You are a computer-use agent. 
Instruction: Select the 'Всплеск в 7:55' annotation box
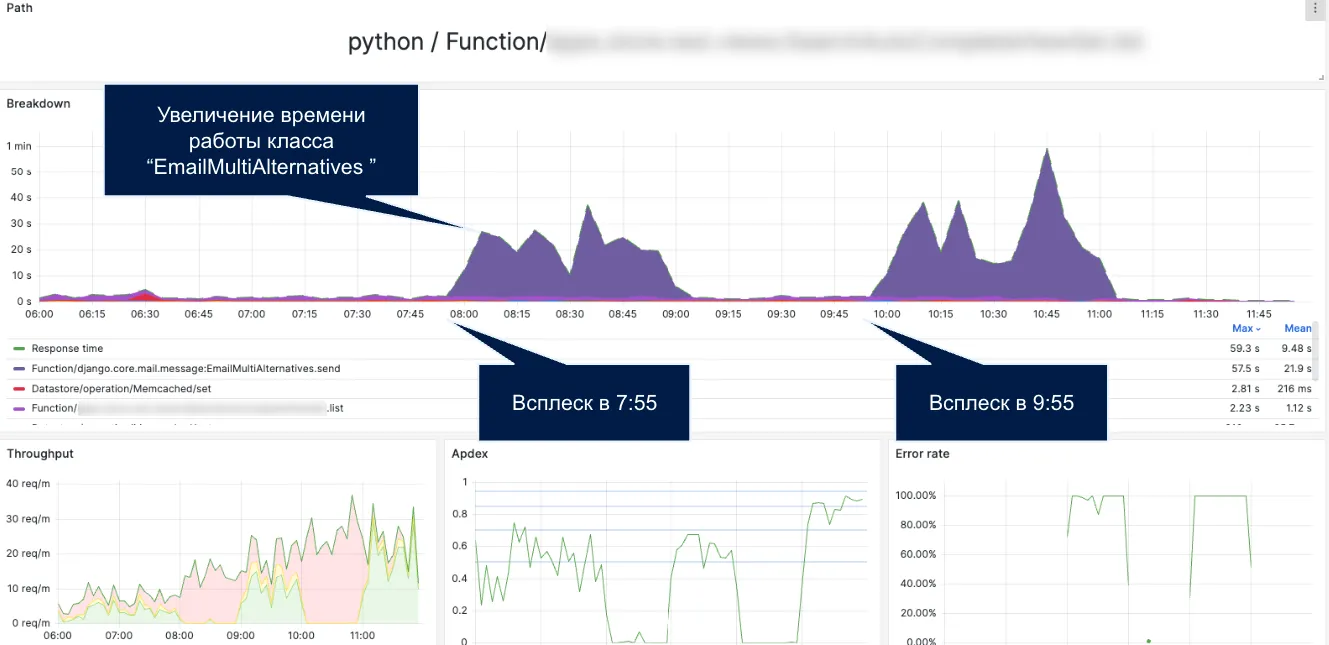click(584, 402)
